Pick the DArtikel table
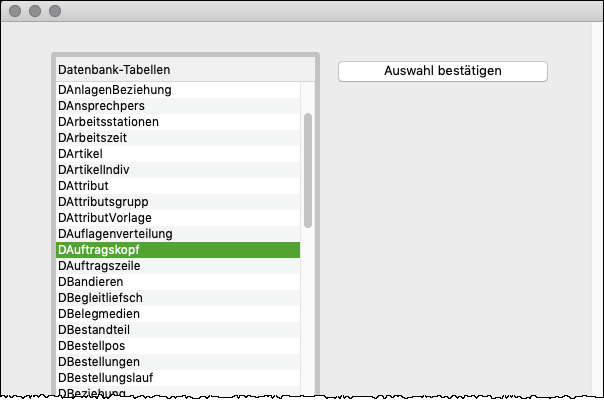This screenshot has height=401, width=604. (81, 153)
